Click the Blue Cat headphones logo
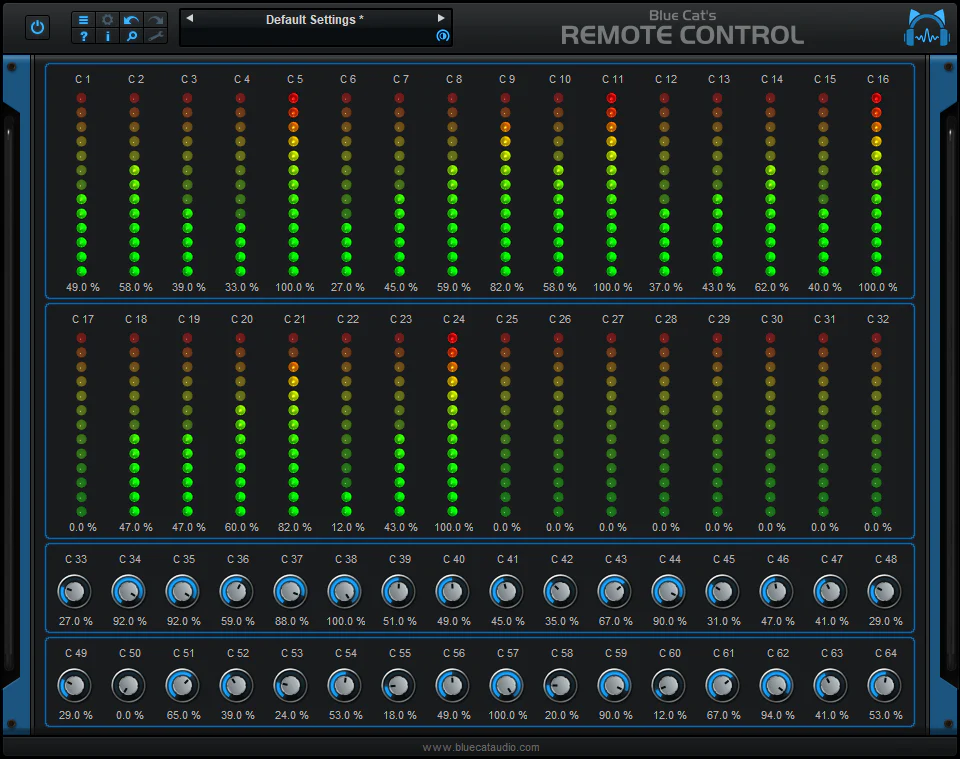The width and height of the screenshot is (960, 759). point(927,28)
